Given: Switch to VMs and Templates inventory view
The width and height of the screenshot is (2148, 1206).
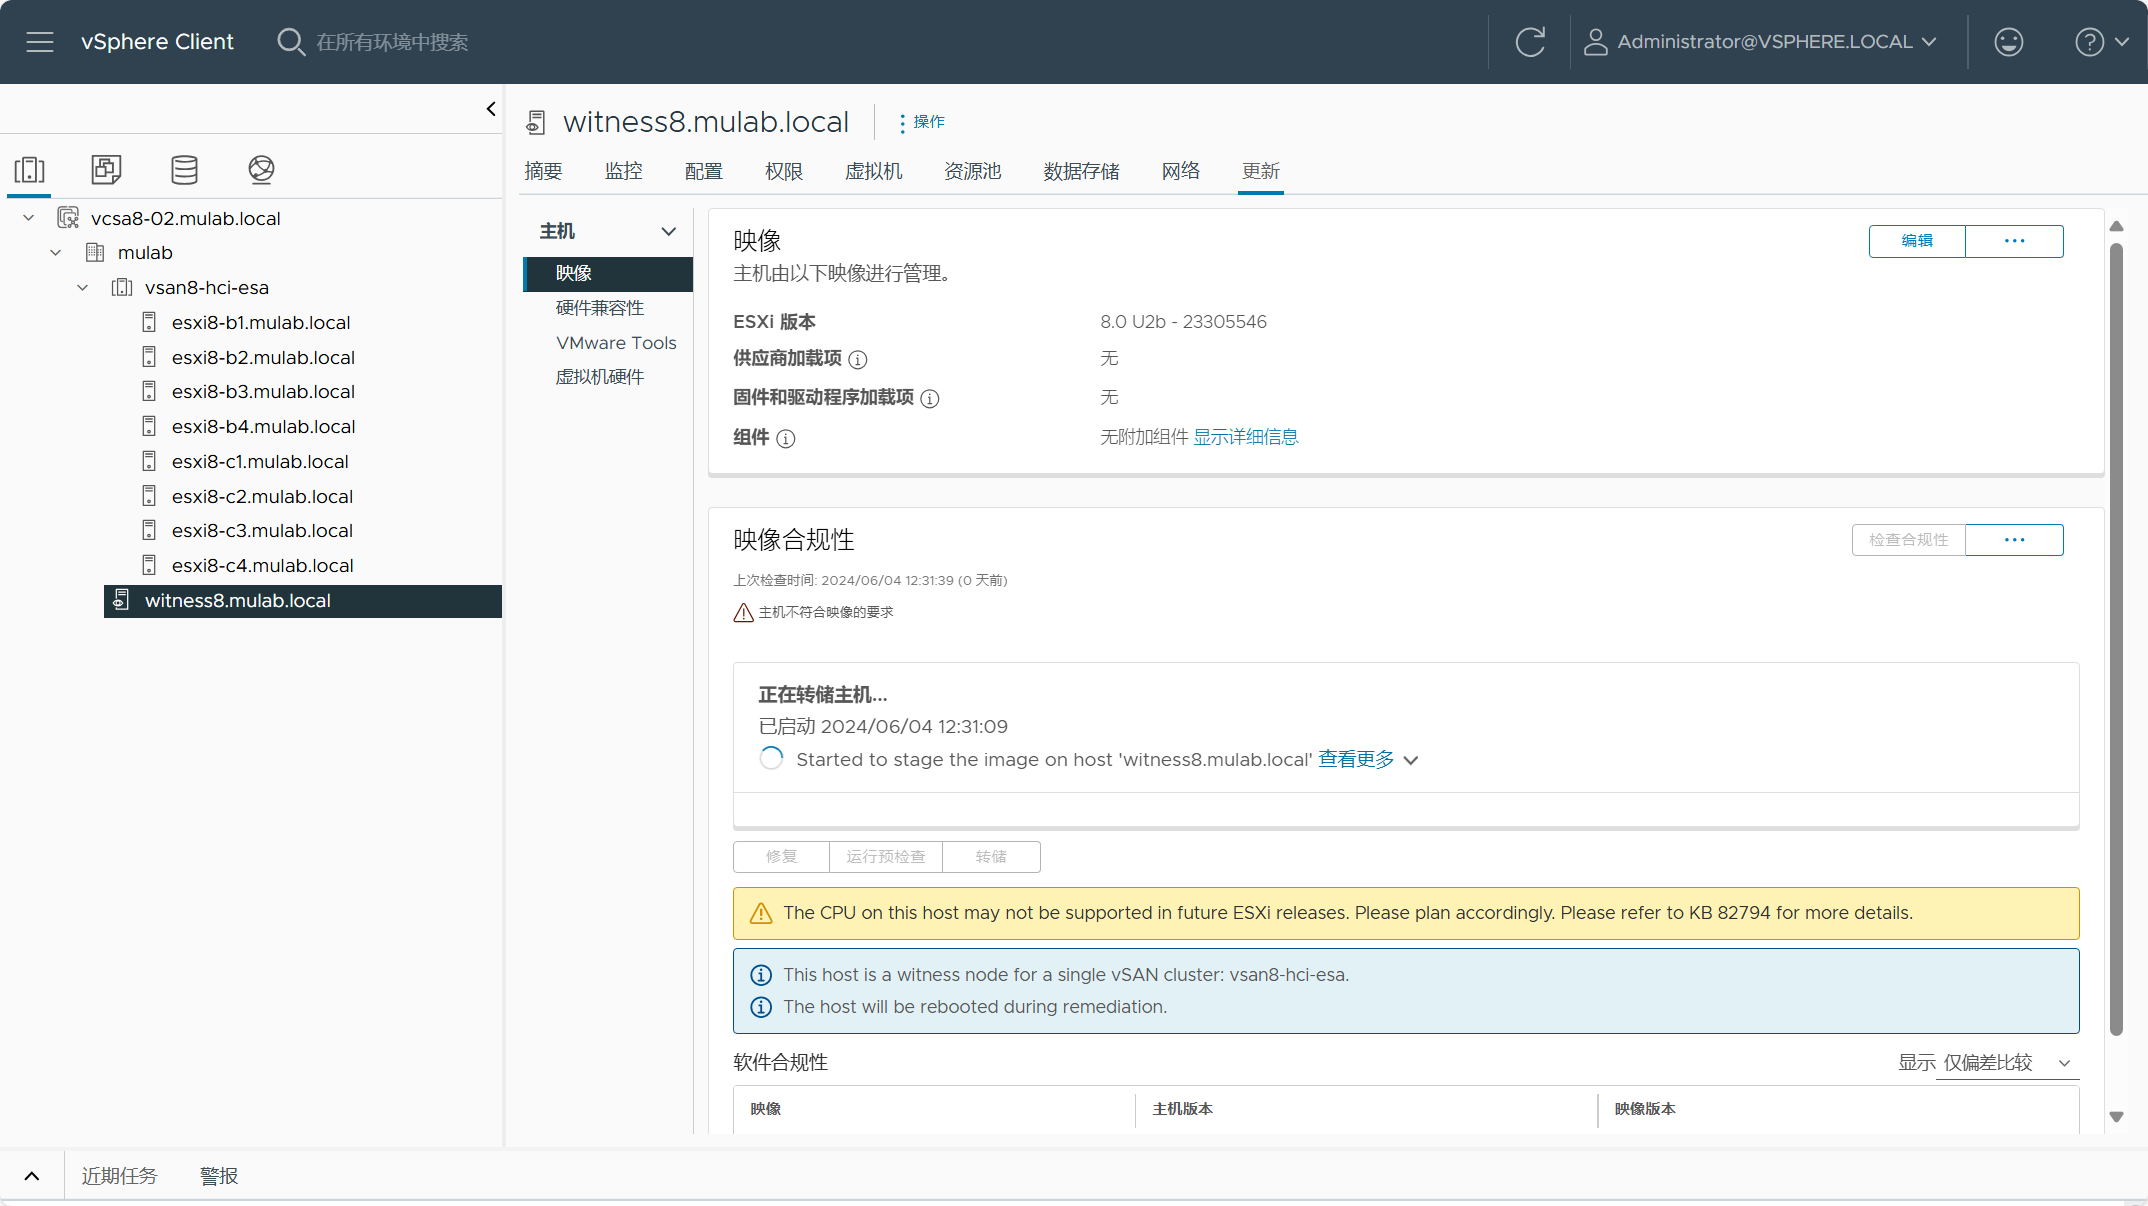Looking at the screenshot, I should coord(106,170).
